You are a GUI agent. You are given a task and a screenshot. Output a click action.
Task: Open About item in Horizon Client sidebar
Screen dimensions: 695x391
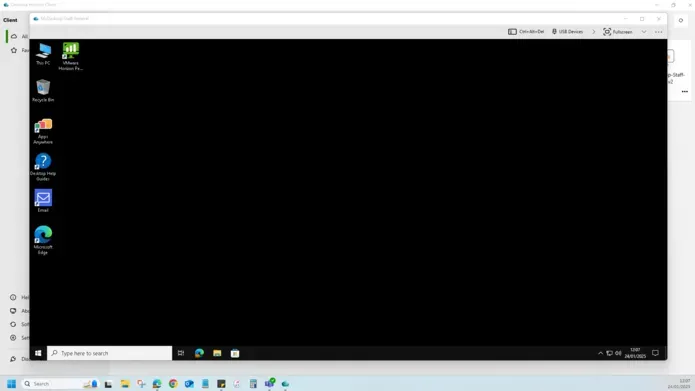pos(19,311)
